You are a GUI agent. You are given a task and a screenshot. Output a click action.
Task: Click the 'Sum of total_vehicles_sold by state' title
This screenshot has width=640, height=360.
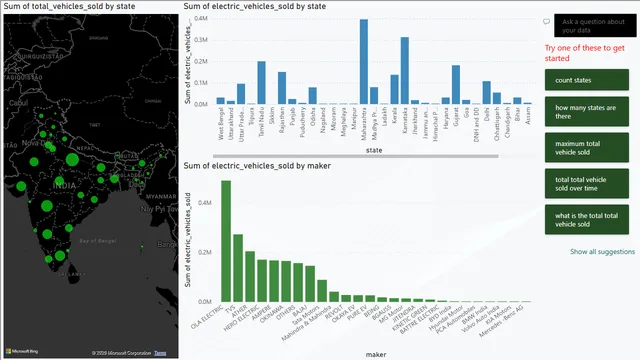(69, 6)
